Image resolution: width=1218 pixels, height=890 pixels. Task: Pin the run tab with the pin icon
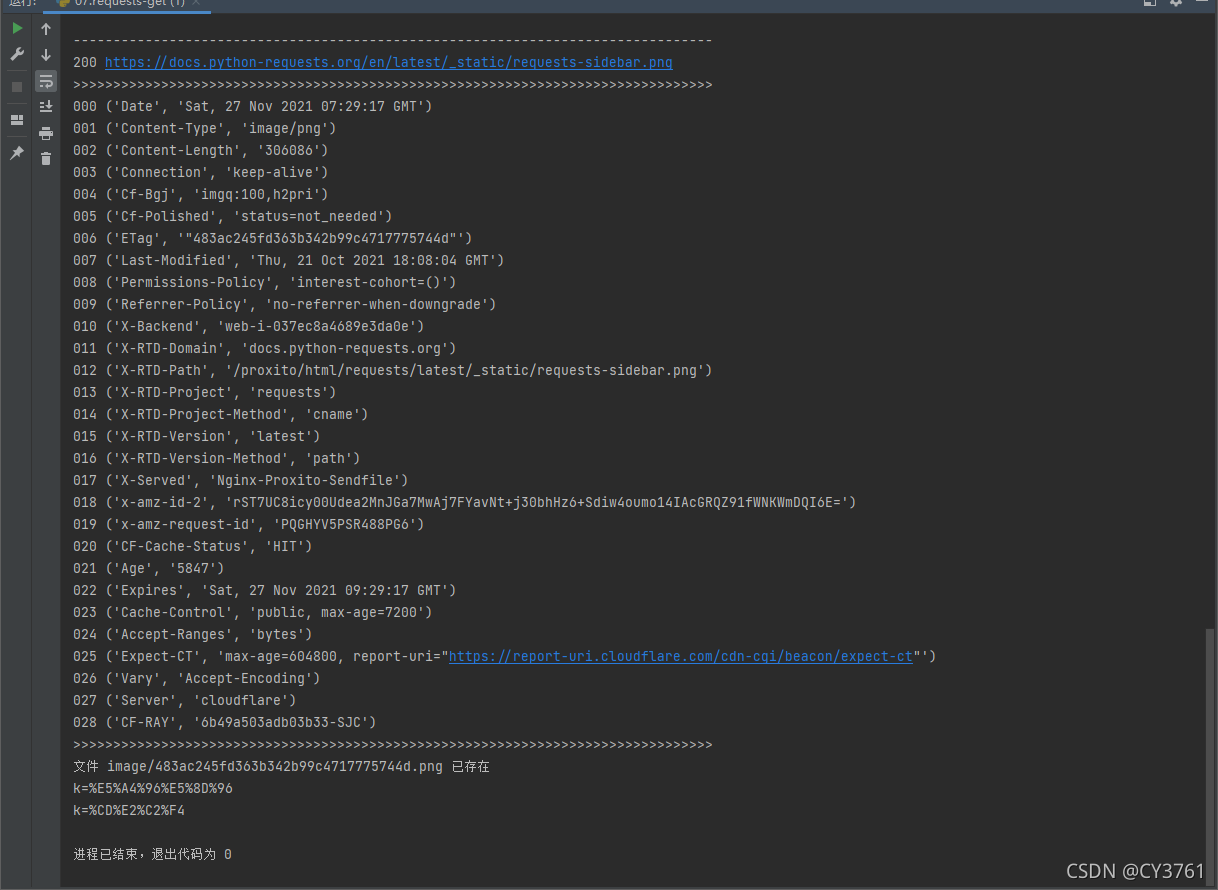[x=17, y=153]
